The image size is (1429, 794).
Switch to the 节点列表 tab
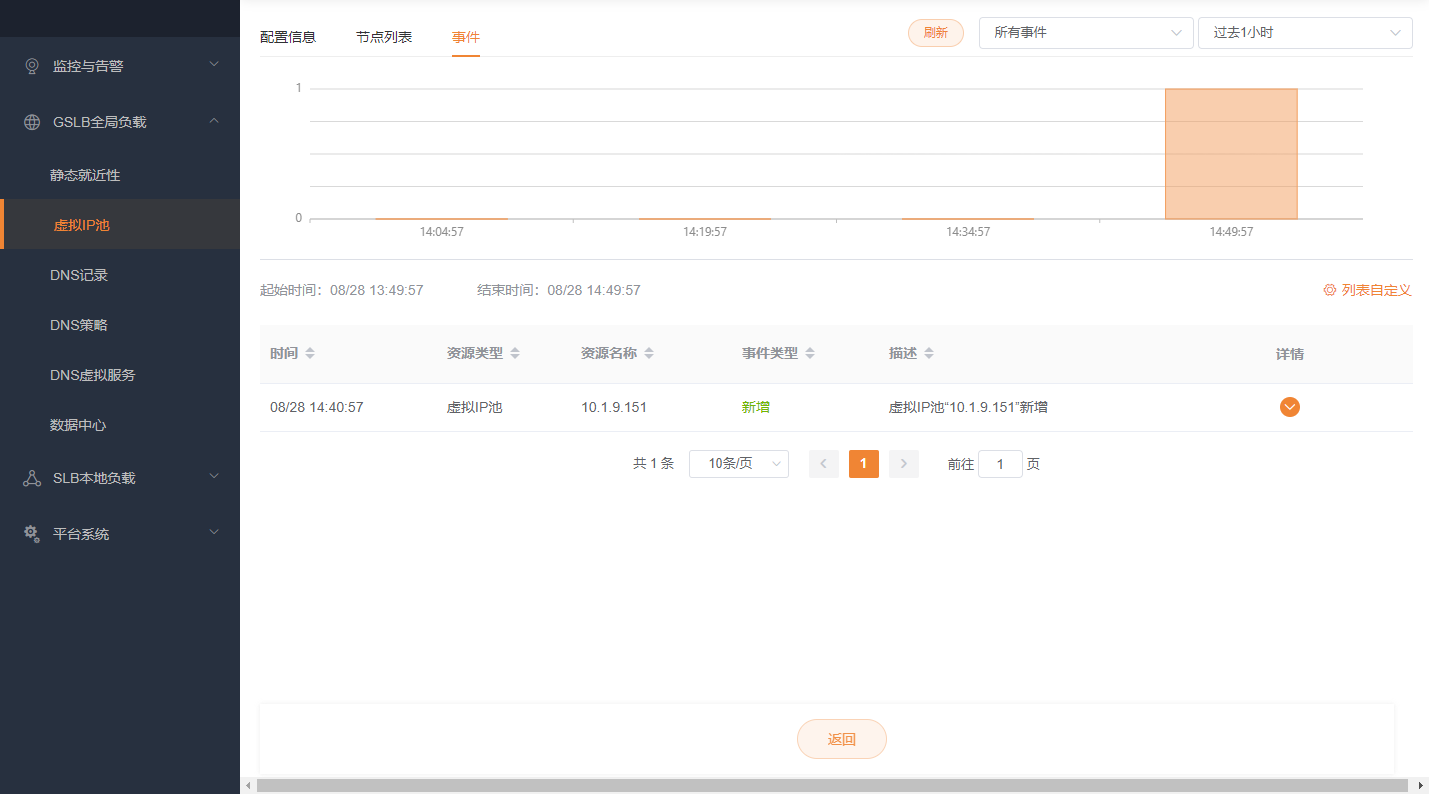[x=384, y=37]
